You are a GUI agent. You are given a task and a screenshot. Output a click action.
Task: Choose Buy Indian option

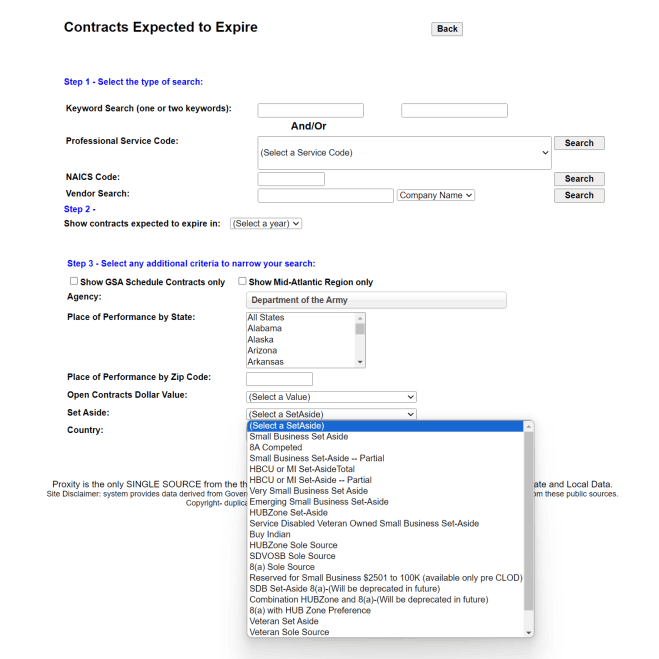[x=385, y=535]
